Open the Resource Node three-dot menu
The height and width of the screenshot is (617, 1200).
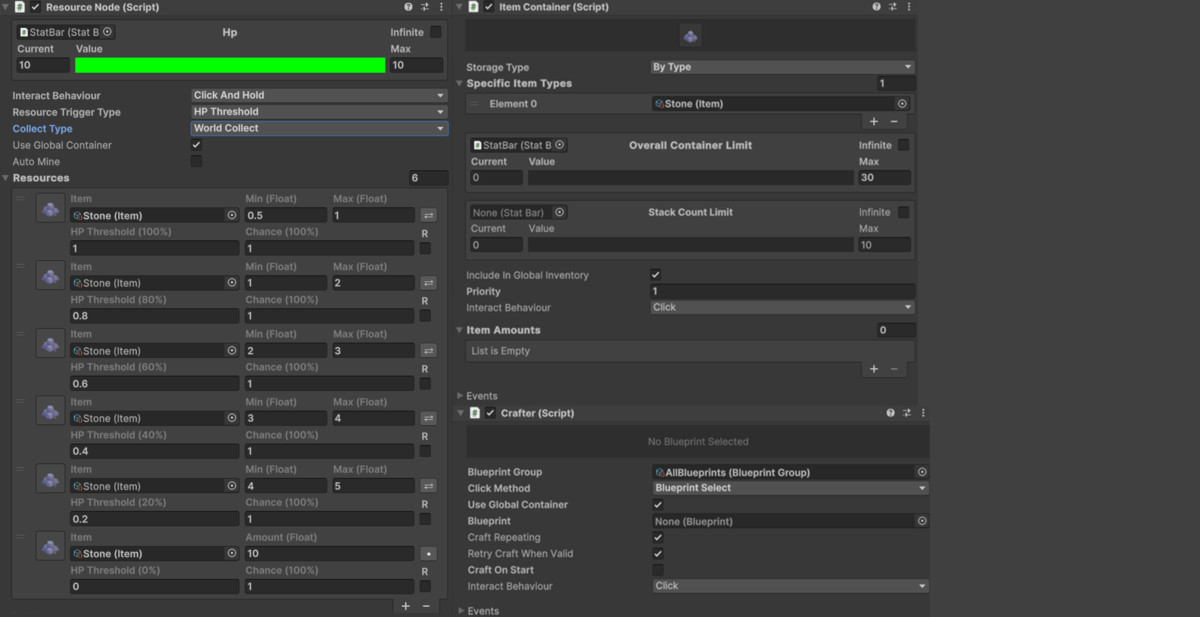[440, 7]
